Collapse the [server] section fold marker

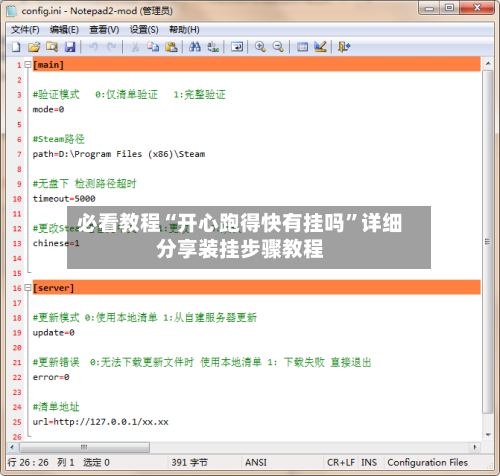tap(28, 287)
